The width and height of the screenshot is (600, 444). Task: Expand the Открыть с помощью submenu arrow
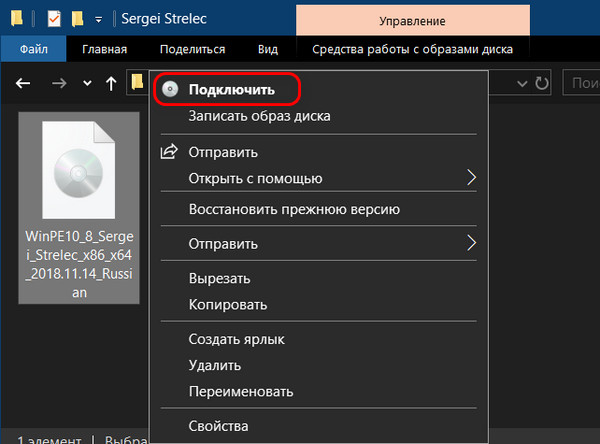tap(471, 178)
